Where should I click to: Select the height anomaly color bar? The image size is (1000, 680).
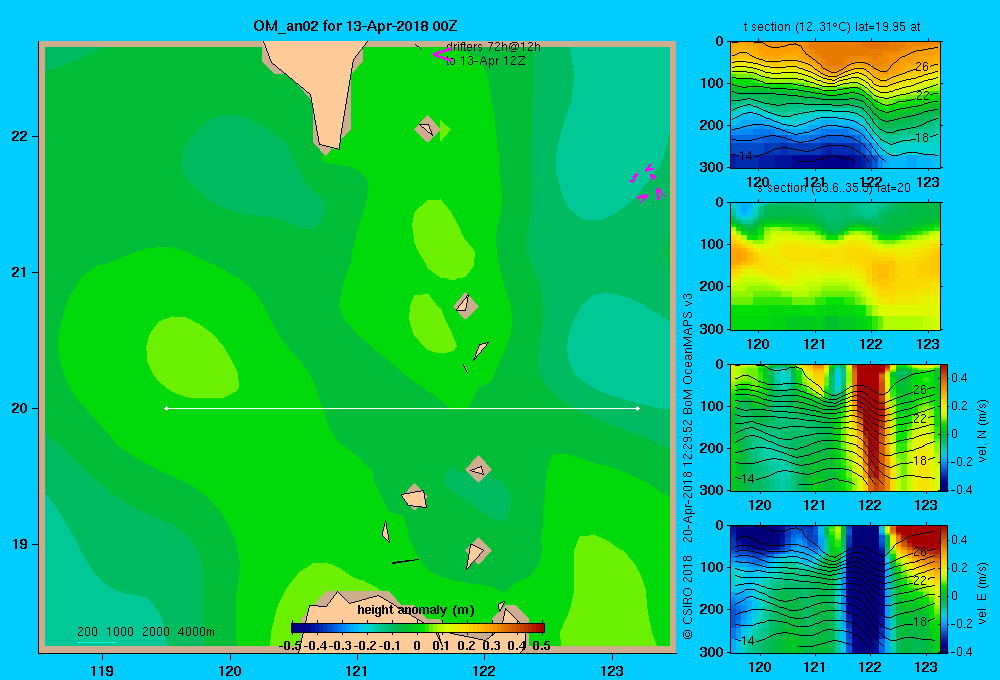pyautogui.click(x=418, y=628)
